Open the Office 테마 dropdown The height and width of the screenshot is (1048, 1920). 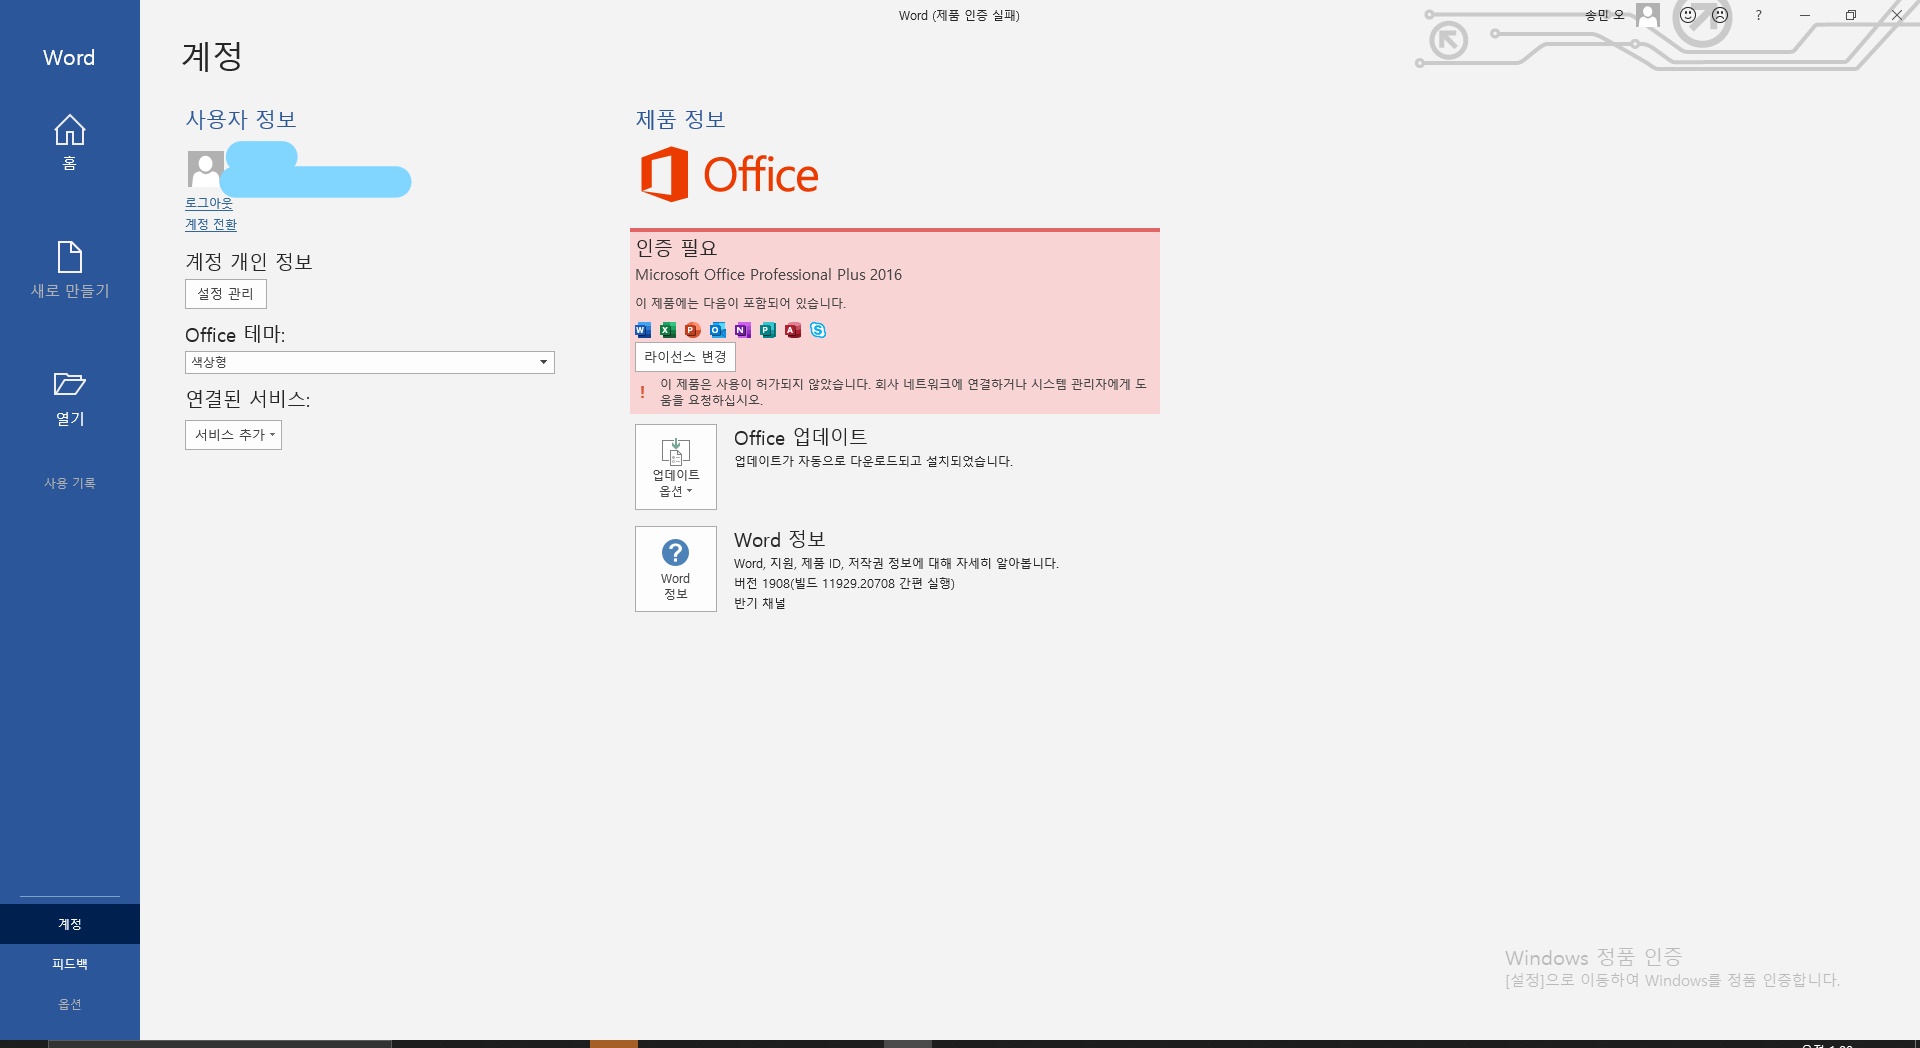543,362
